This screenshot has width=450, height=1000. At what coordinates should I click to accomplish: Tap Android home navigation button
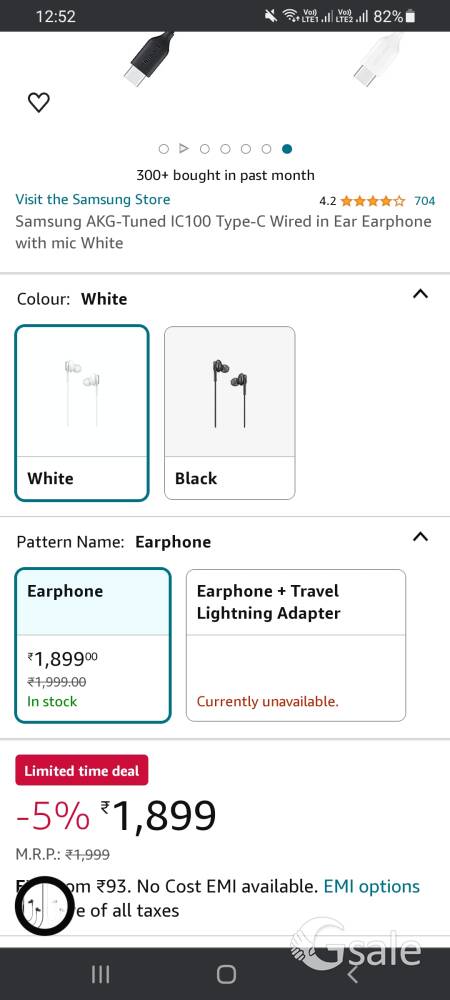coord(226,974)
